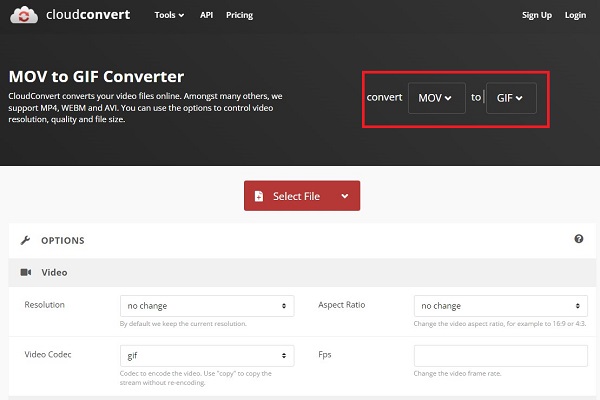The height and width of the screenshot is (400, 600).
Task: Open the API page
Action: [x=206, y=15]
